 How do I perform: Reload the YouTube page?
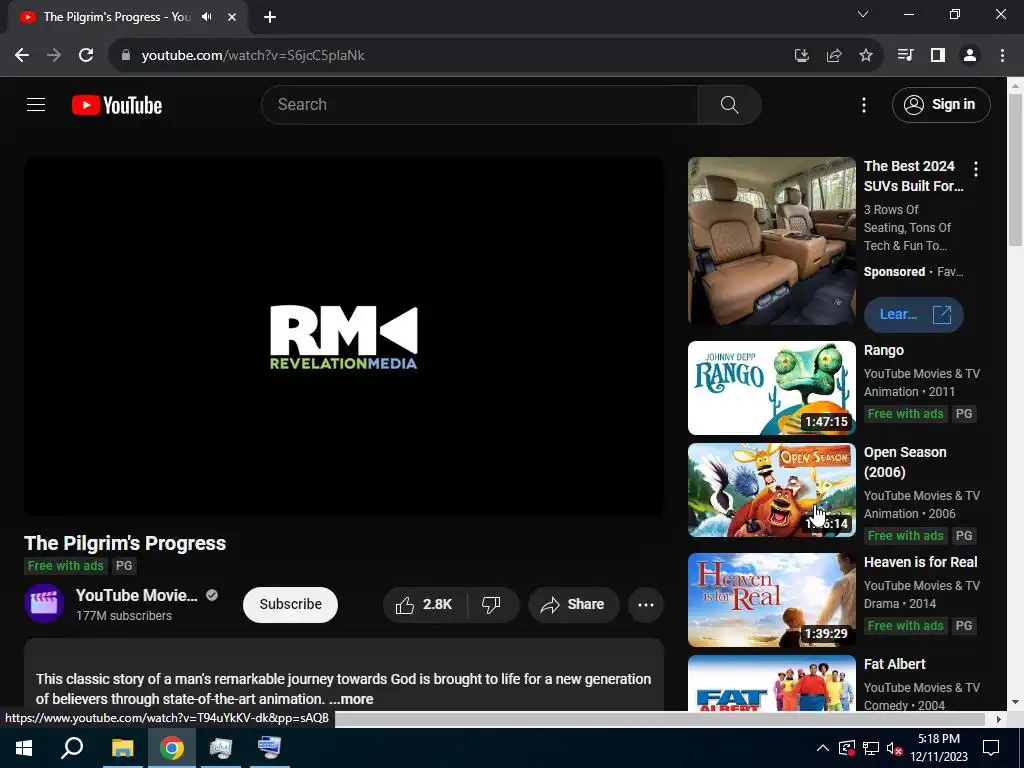pyautogui.click(x=86, y=56)
